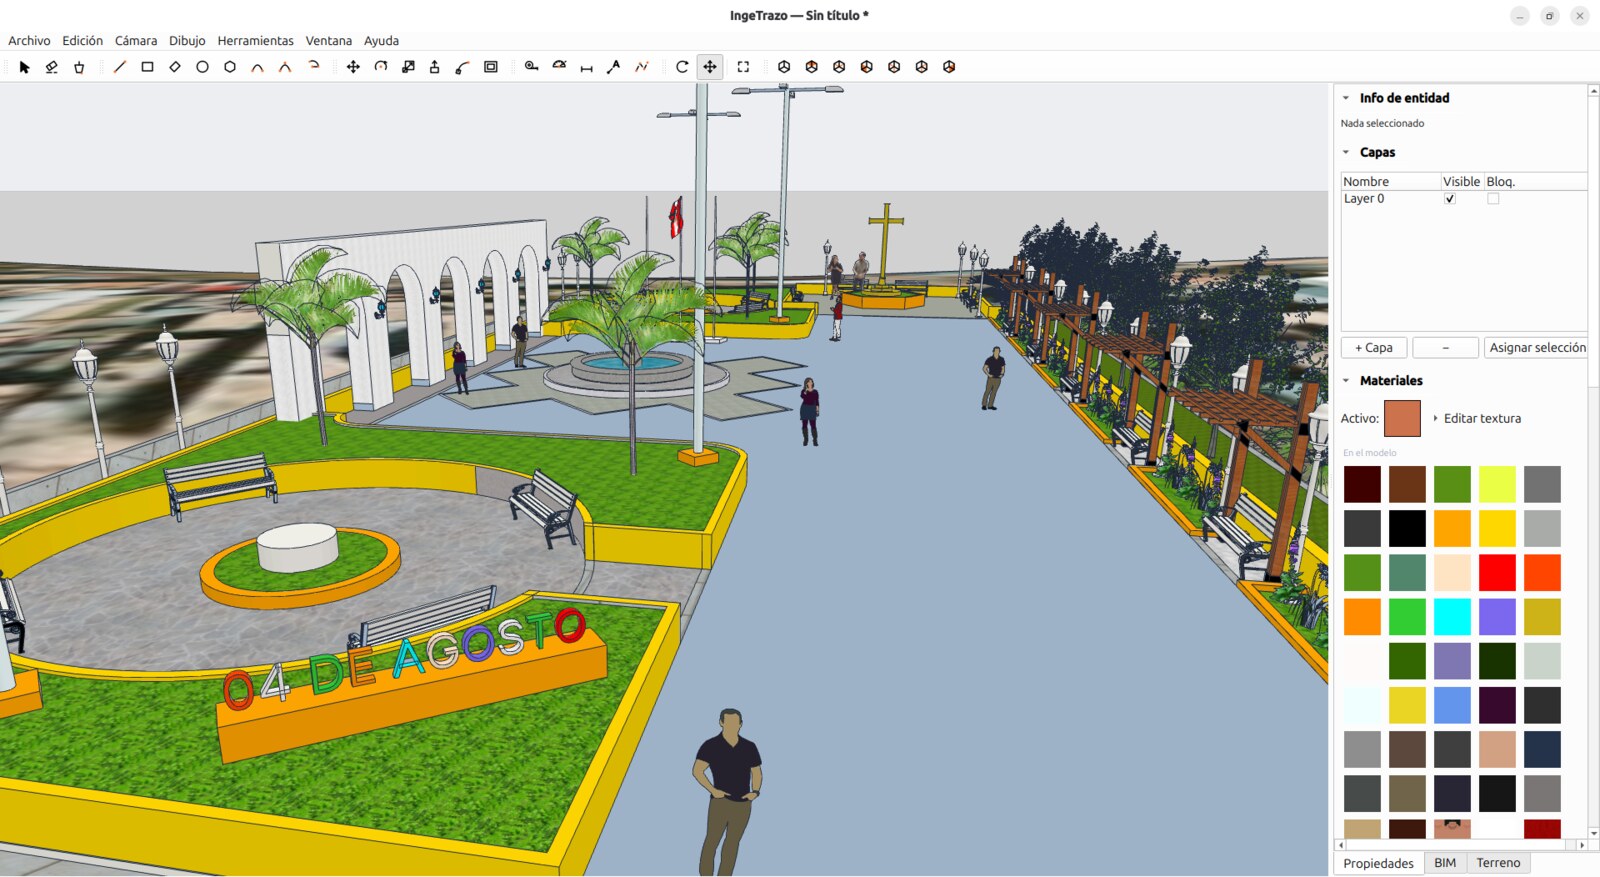Image resolution: width=1600 pixels, height=877 pixels.
Task: Choose the Line drawing tool
Action: click(x=120, y=67)
